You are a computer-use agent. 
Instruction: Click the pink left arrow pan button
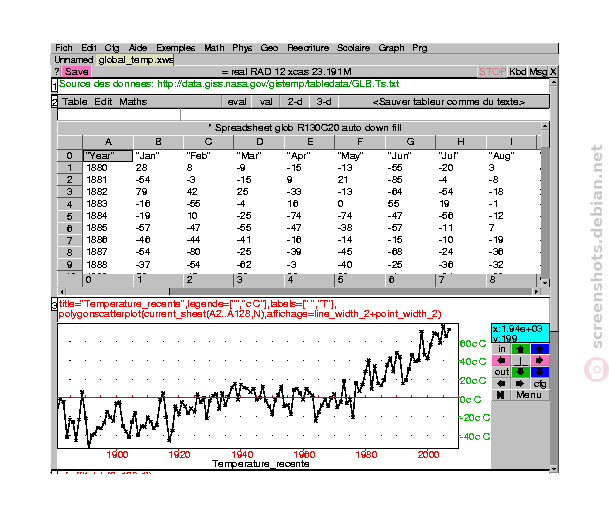click(501, 360)
